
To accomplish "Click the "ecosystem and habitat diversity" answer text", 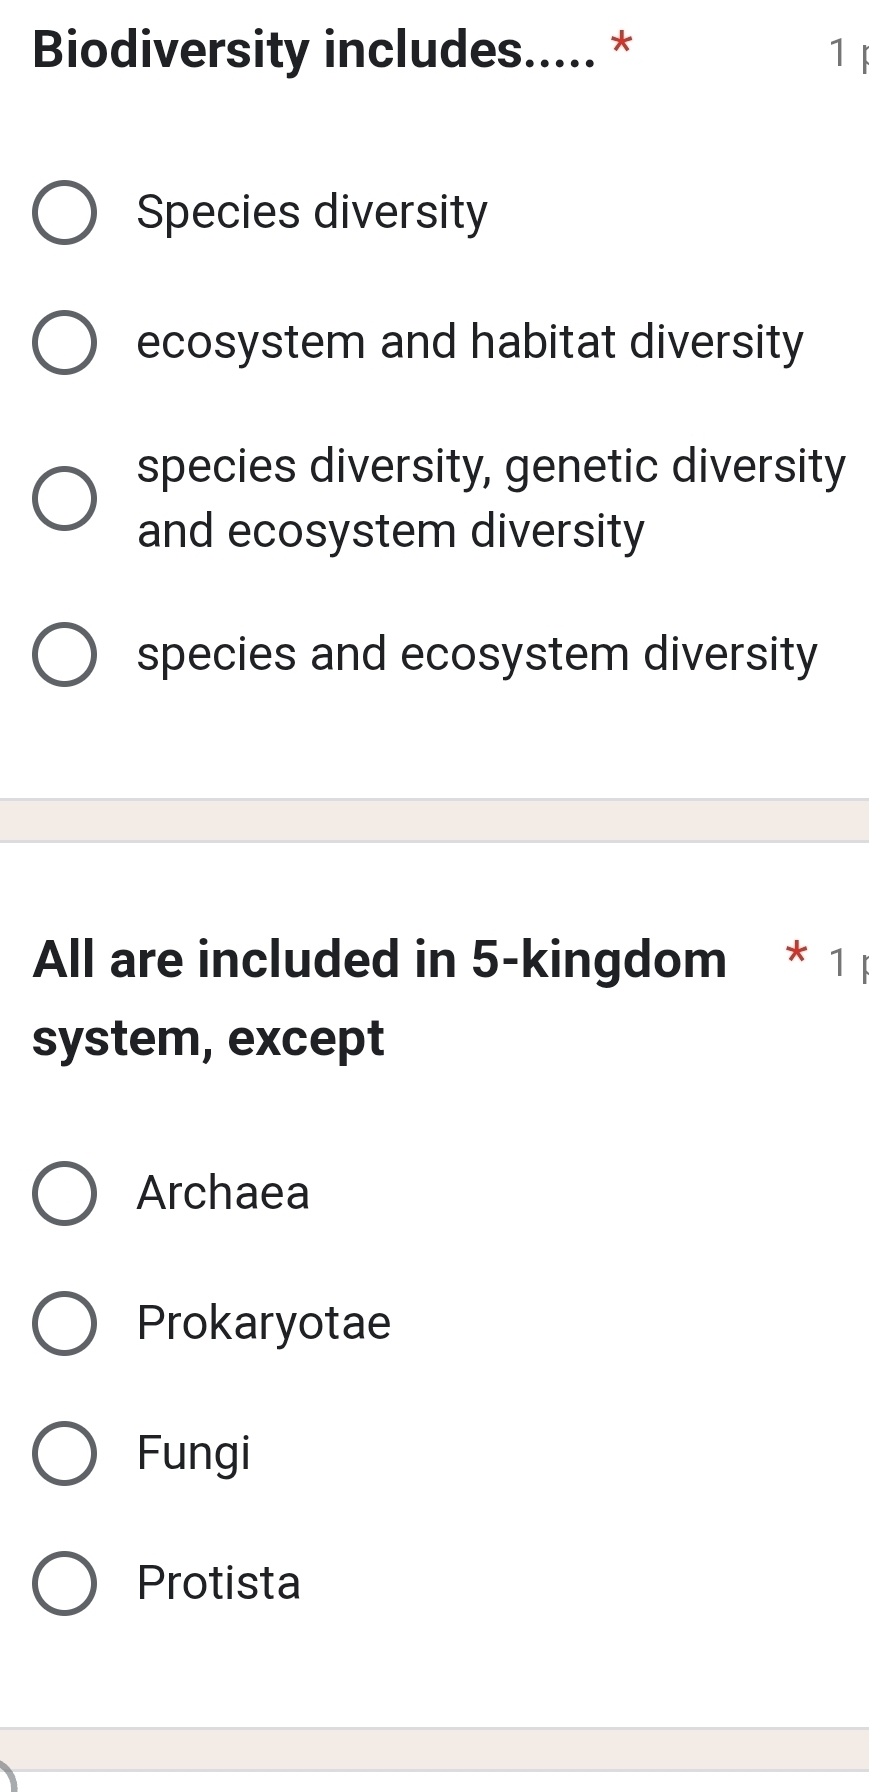I will 470,343.
